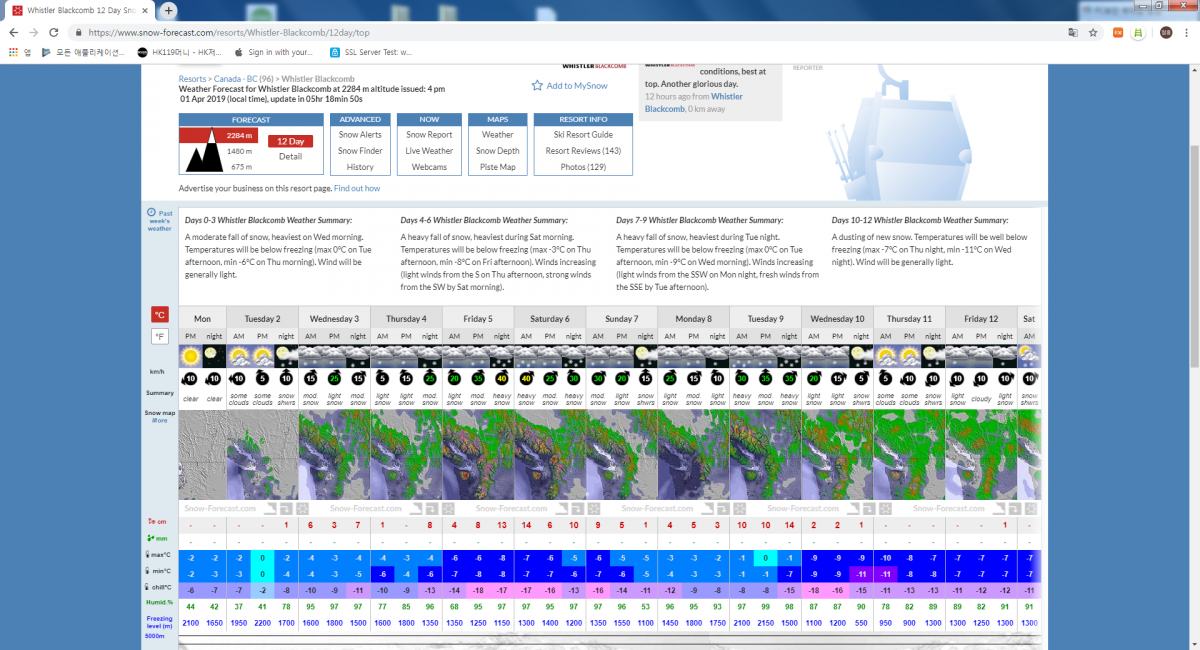
Task: Switch to the 12 Day forecast
Action: click(x=291, y=141)
